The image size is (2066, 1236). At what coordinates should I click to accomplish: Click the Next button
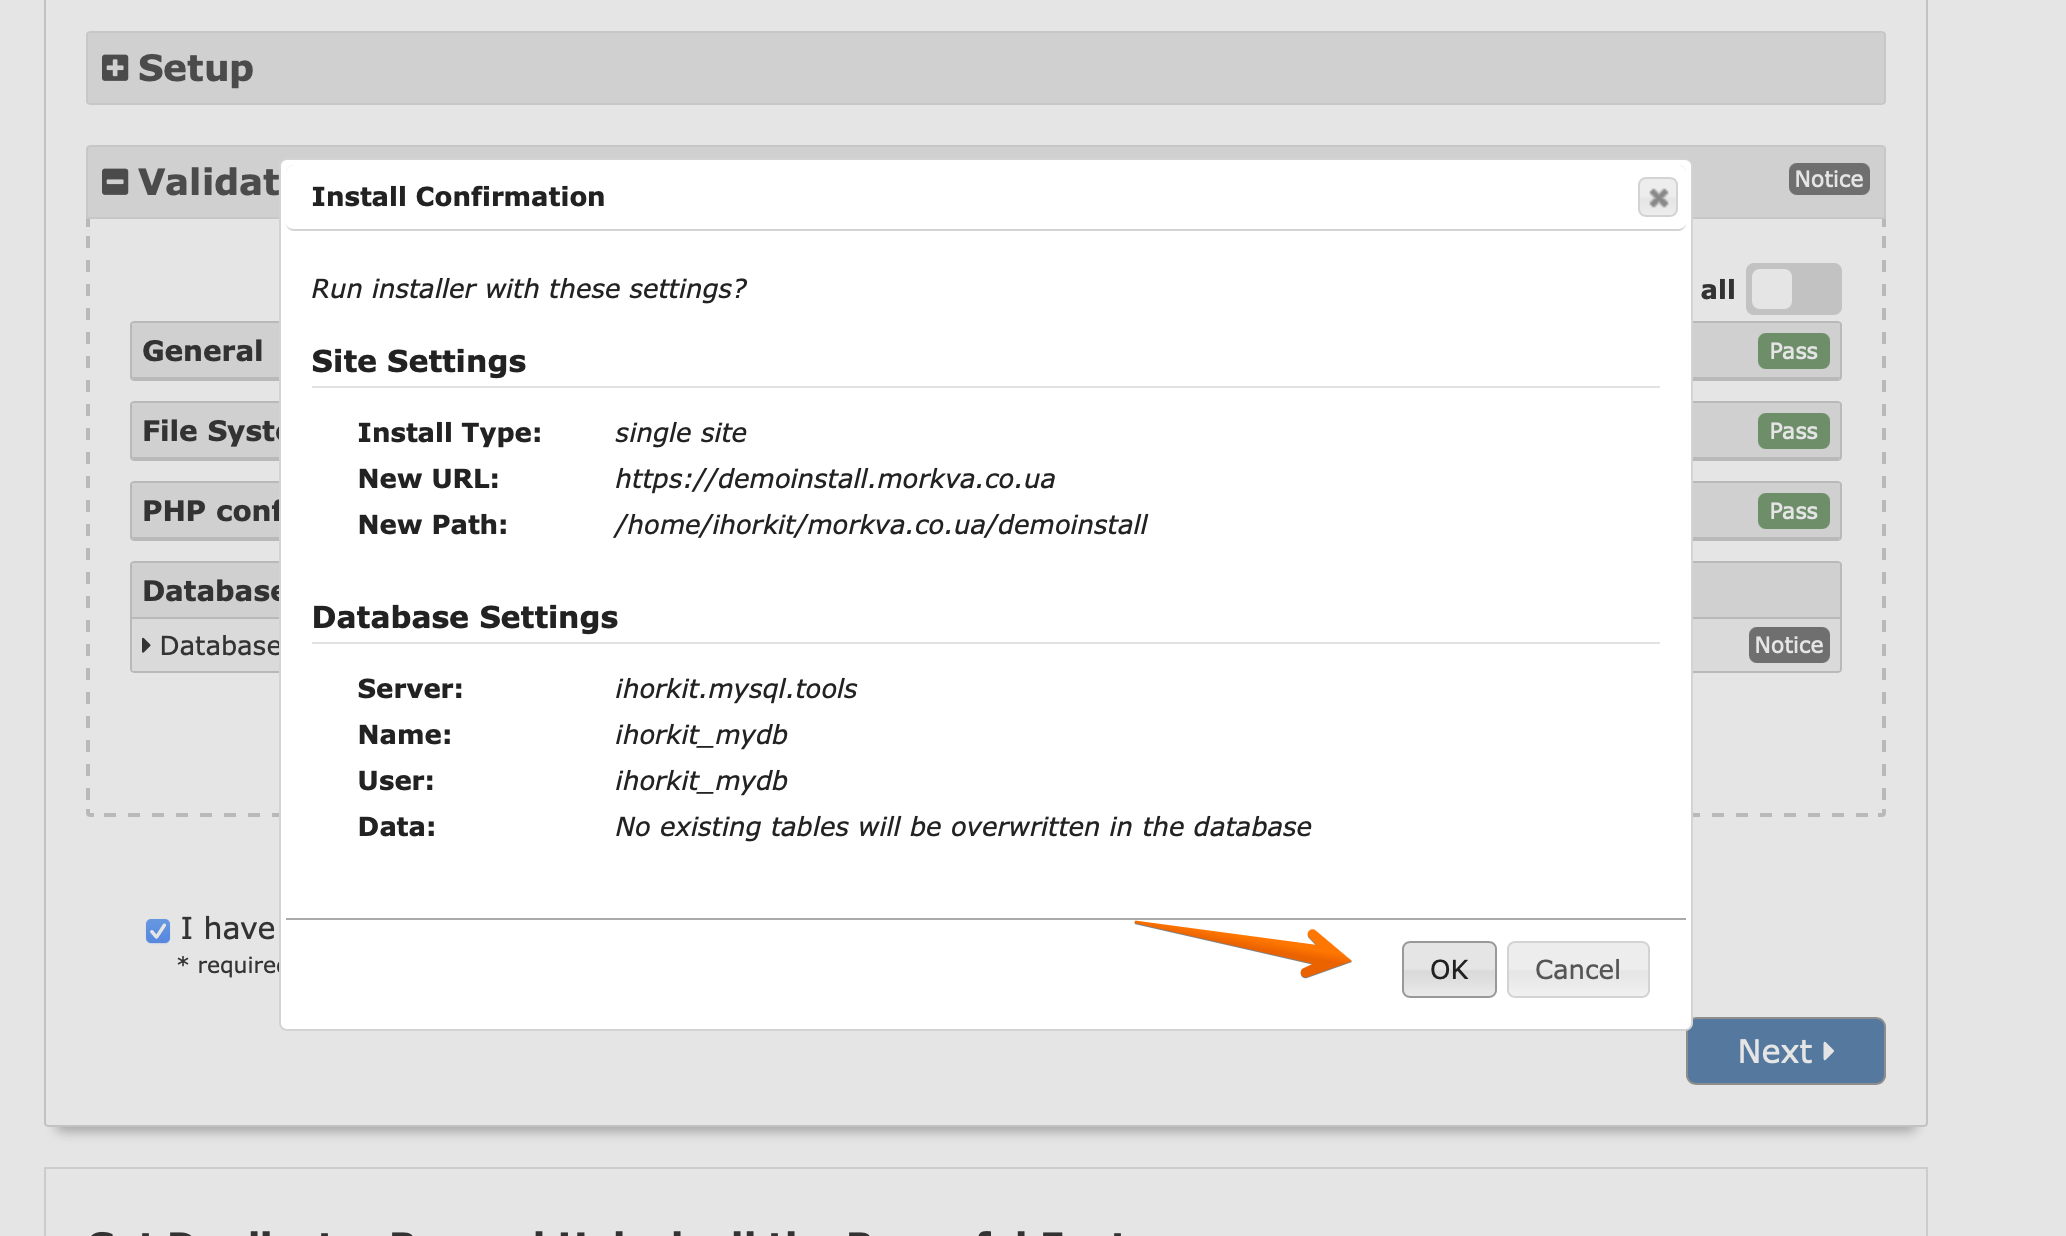(x=1785, y=1051)
